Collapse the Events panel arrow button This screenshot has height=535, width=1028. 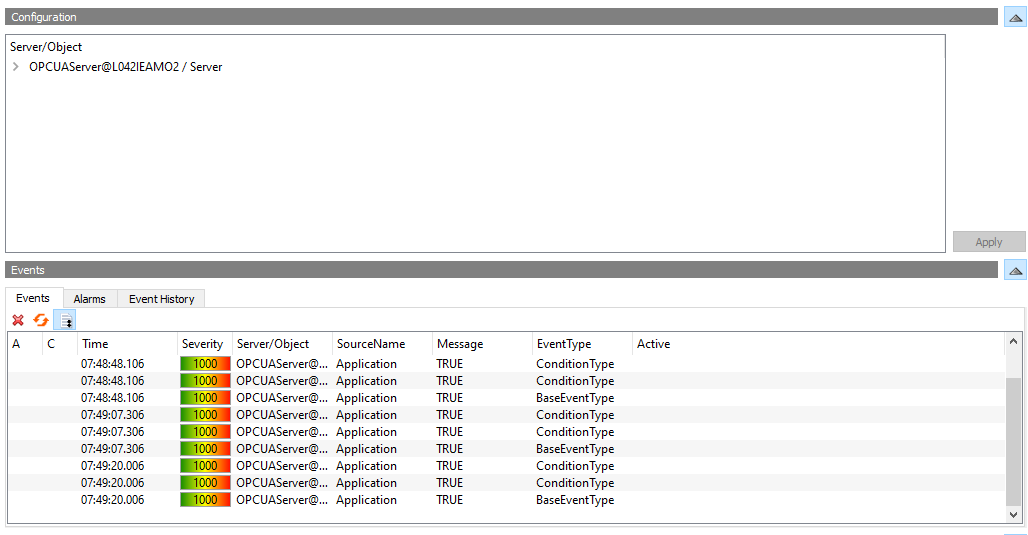point(1016,270)
